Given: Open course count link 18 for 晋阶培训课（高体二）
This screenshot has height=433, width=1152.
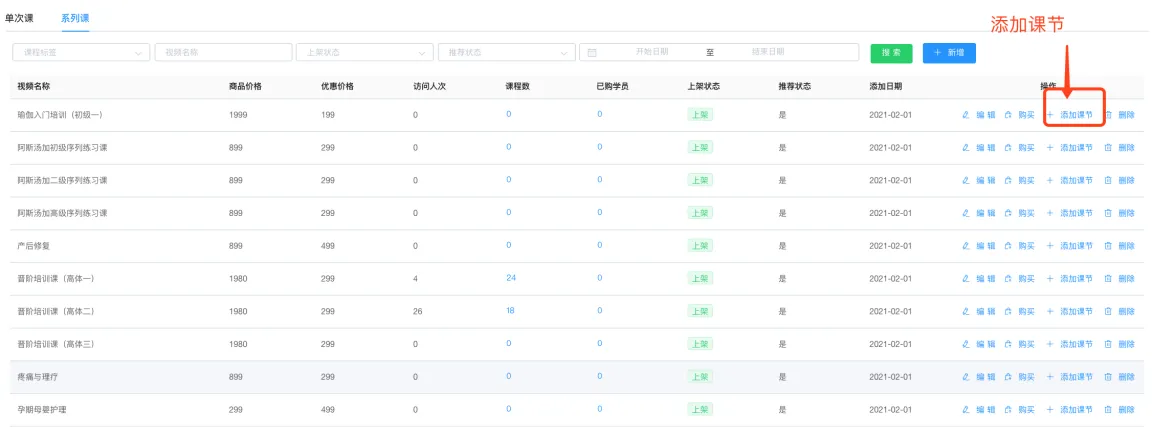Looking at the screenshot, I should (x=510, y=310).
